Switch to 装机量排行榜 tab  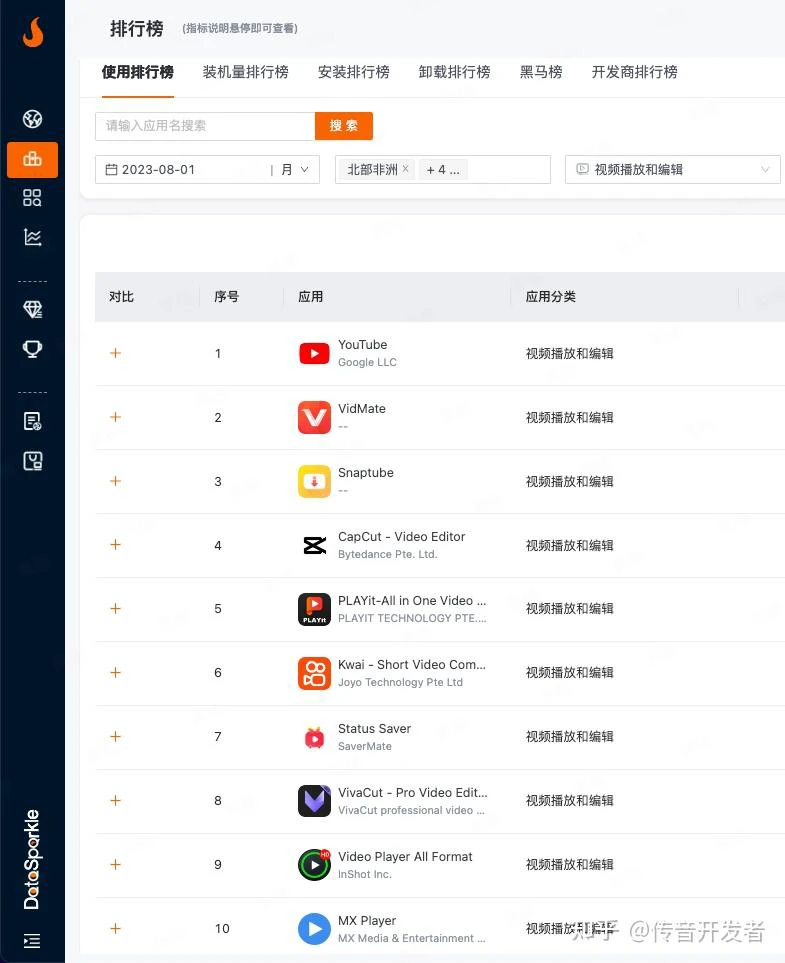(246, 72)
